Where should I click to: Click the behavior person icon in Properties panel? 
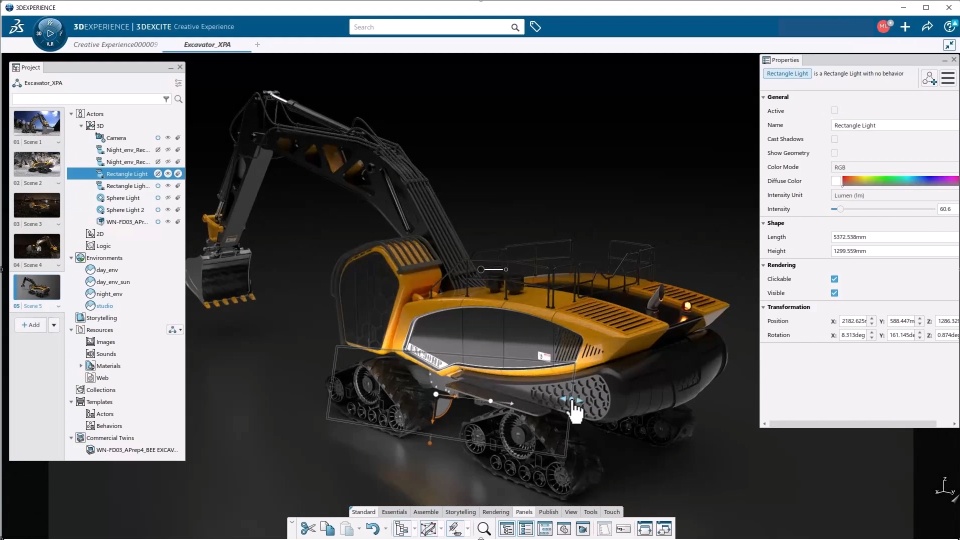929,78
